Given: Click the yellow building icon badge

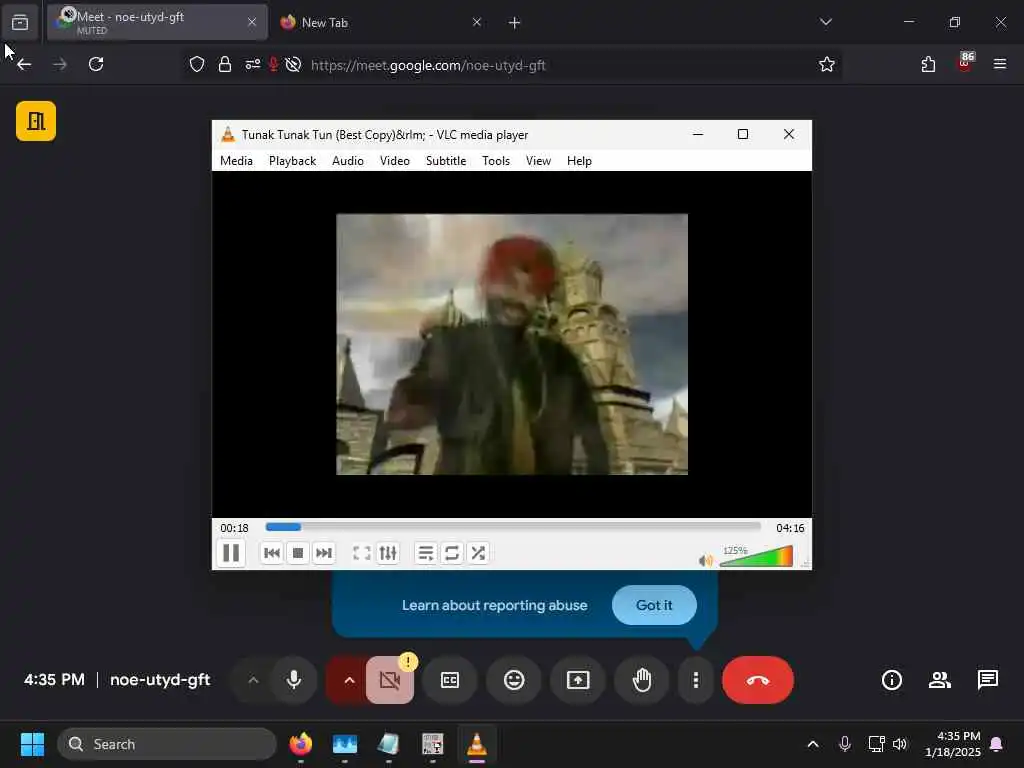Looking at the screenshot, I should point(36,121).
